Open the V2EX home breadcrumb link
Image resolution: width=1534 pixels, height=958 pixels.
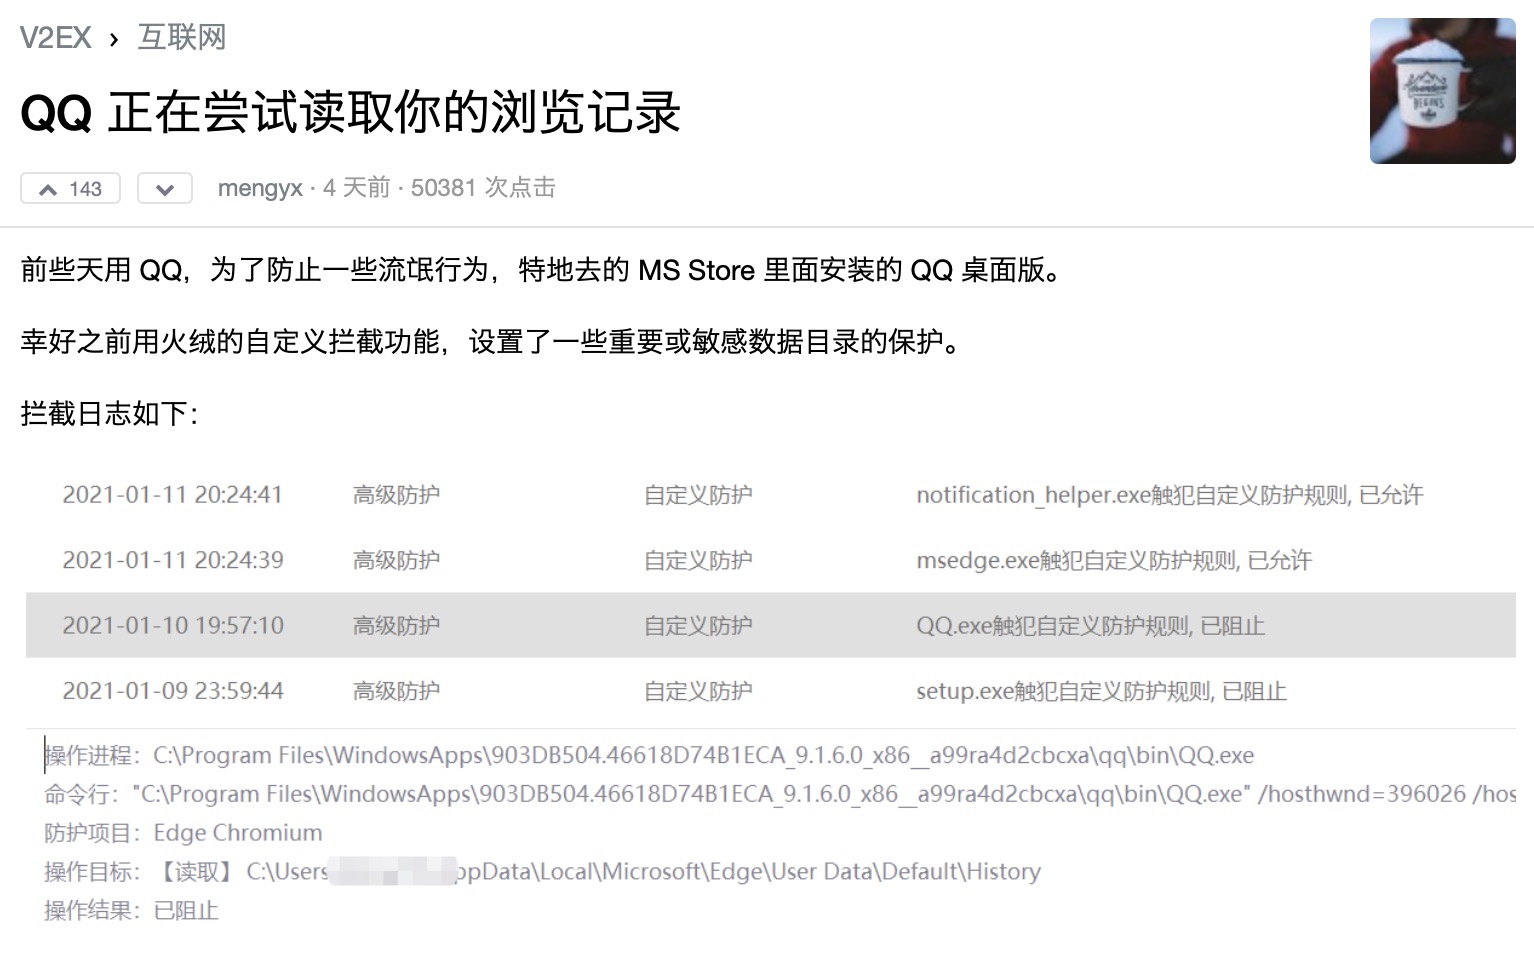(55, 38)
